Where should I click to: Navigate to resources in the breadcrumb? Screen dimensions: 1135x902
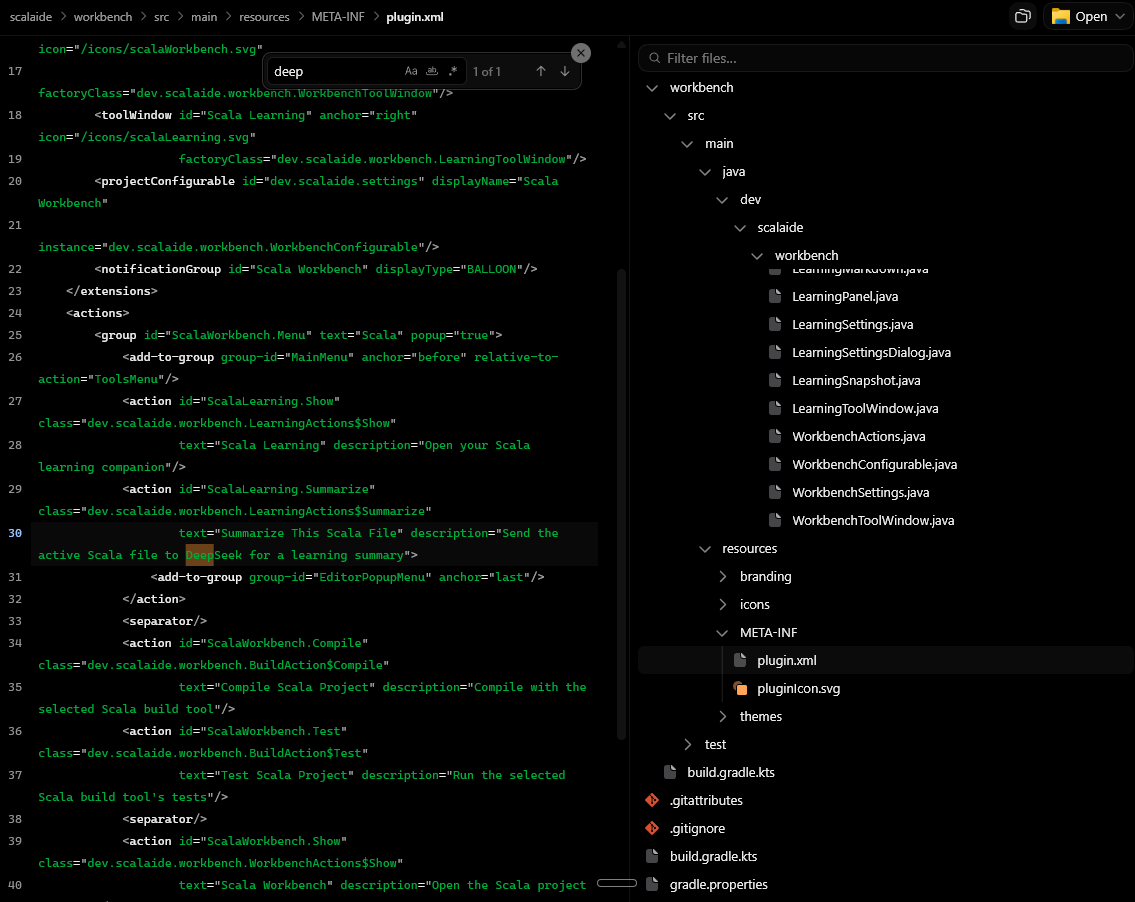tap(264, 17)
